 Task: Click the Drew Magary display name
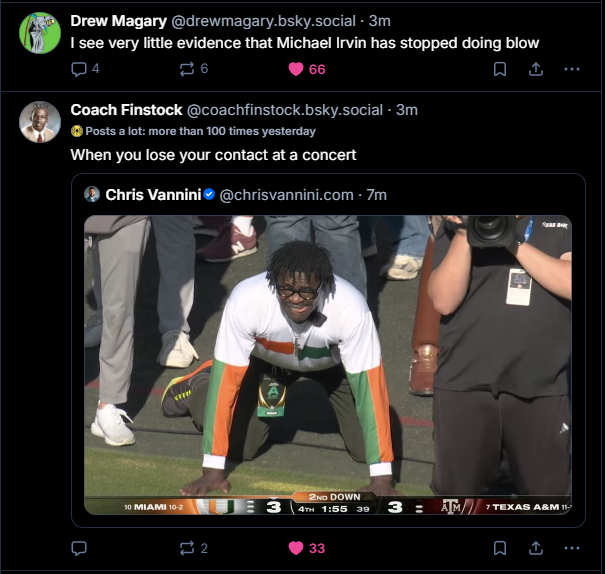point(118,21)
